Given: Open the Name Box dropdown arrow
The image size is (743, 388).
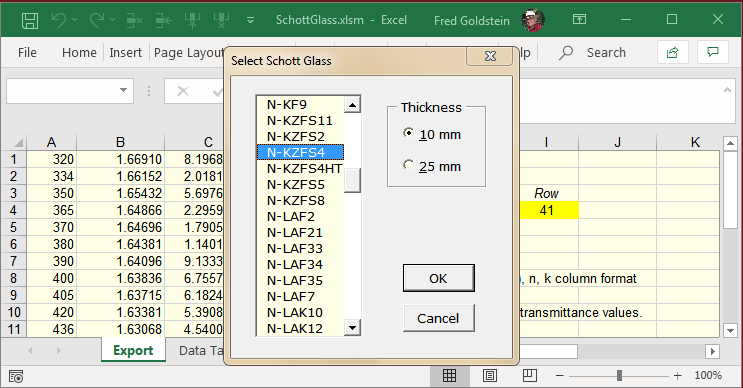Looking at the screenshot, I should tap(123, 90).
